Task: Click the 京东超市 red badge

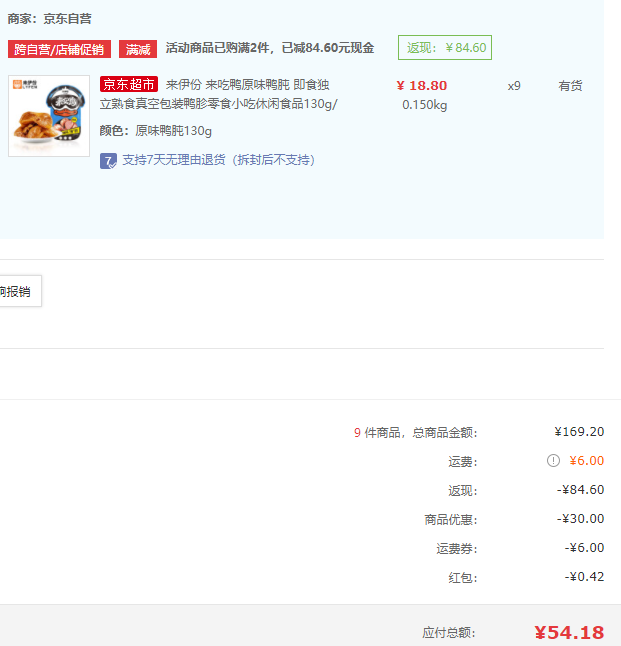Action: click(129, 84)
